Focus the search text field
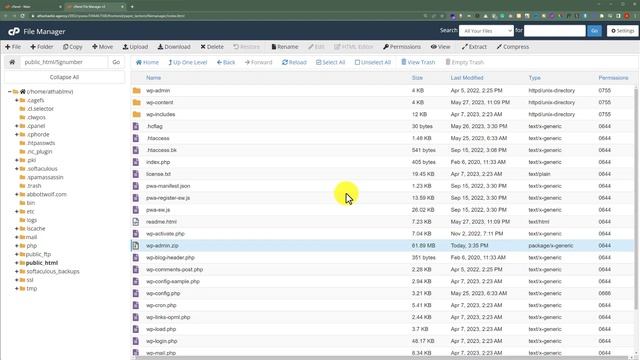 click(x=555, y=31)
